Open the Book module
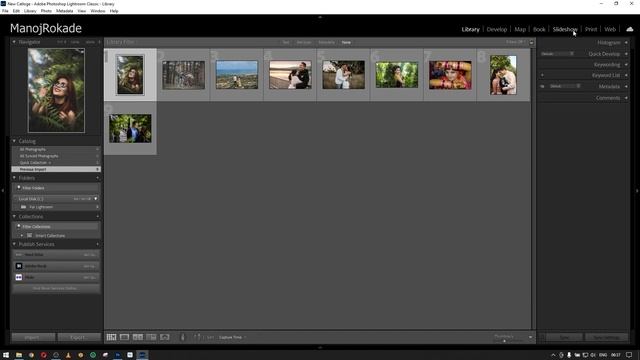The width and height of the screenshot is (640, 360). pos(539,29)
